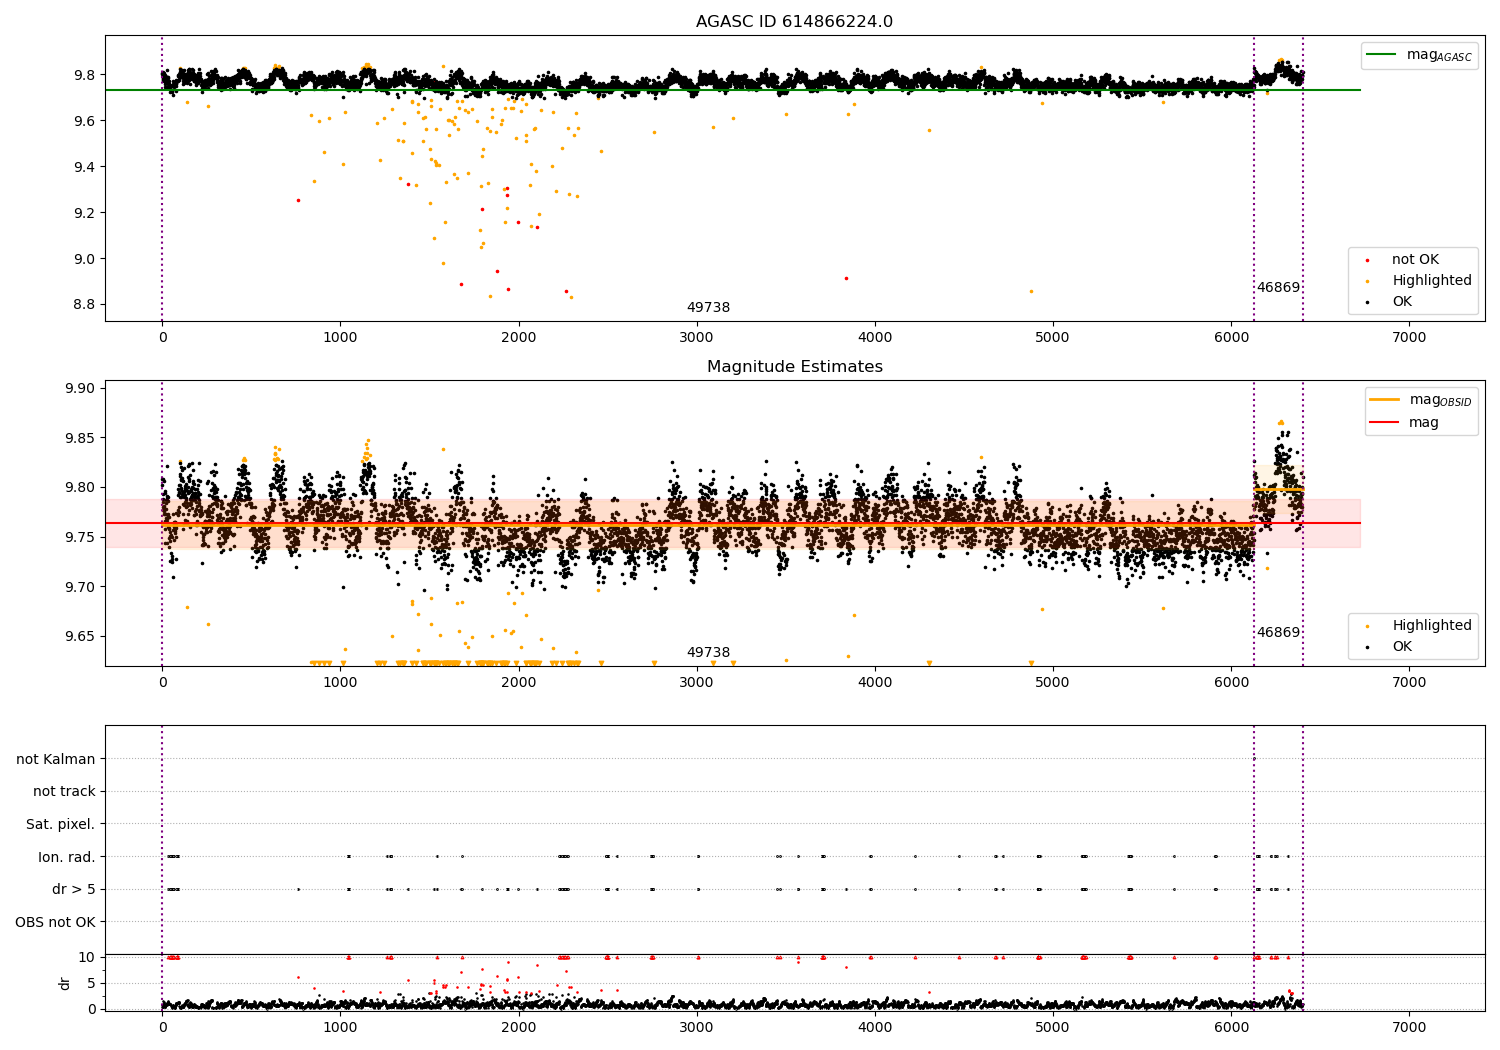Click the 9.85 y-tick in Magnitude Estimates

pos(81,438)
